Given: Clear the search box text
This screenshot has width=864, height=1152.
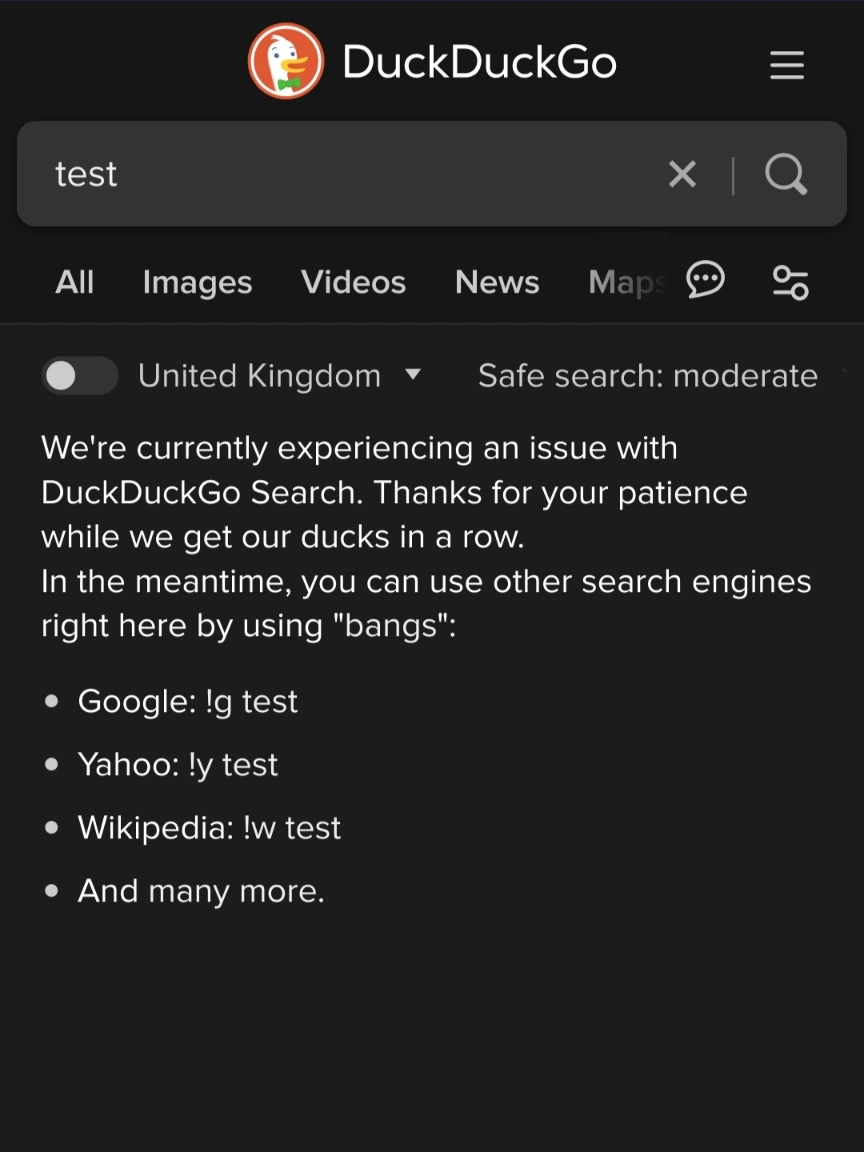Looking at the screenshot, I should (682, 174).
